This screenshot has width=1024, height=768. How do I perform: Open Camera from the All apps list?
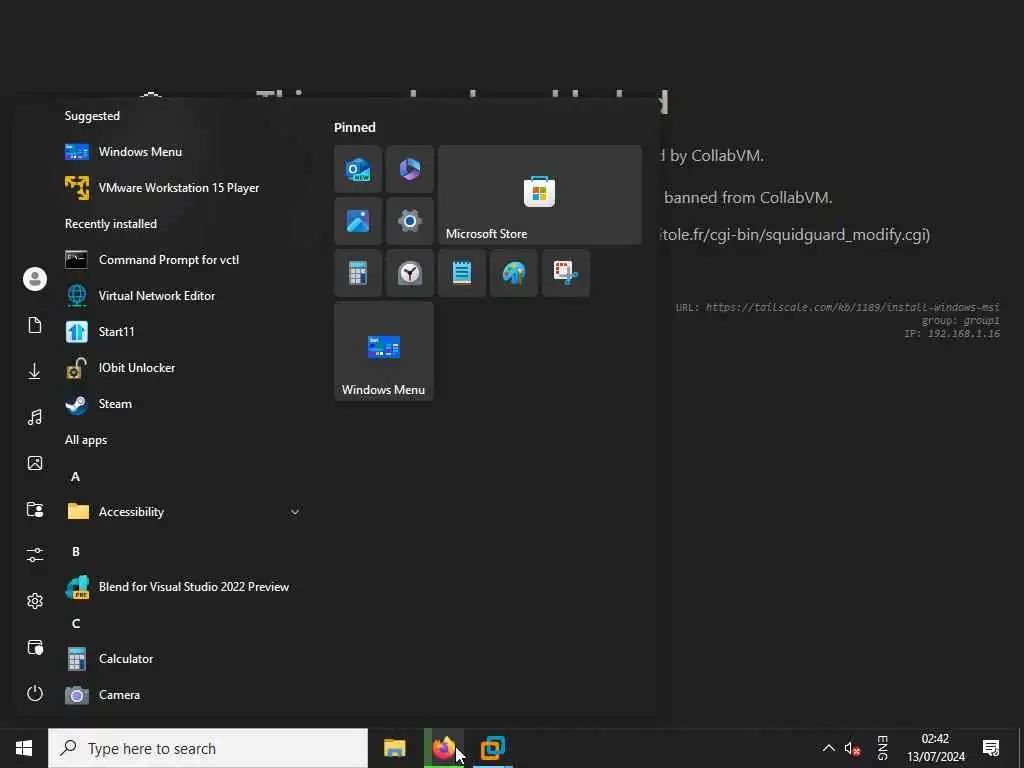183,695
